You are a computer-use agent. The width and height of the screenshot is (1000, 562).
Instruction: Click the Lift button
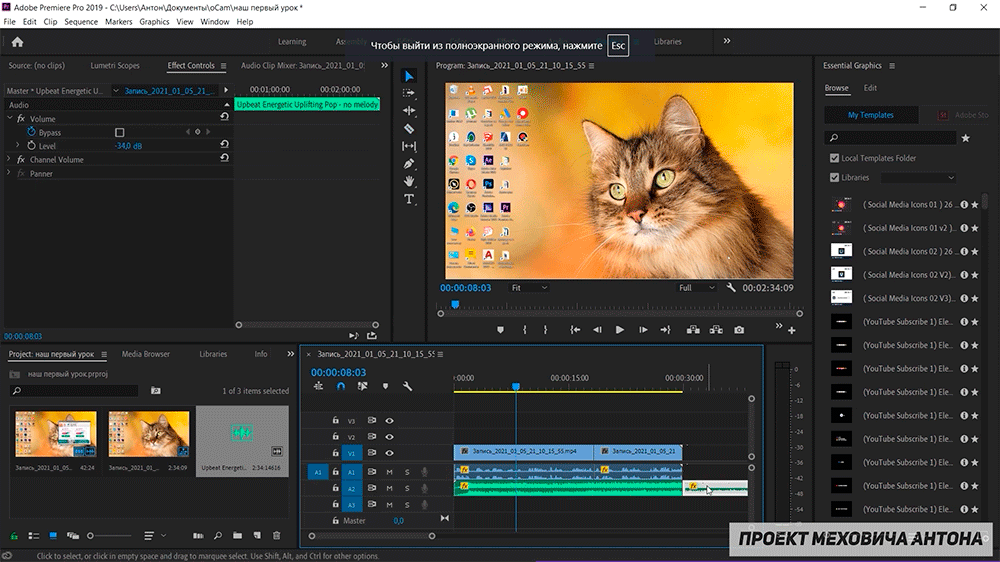[693, 330]
